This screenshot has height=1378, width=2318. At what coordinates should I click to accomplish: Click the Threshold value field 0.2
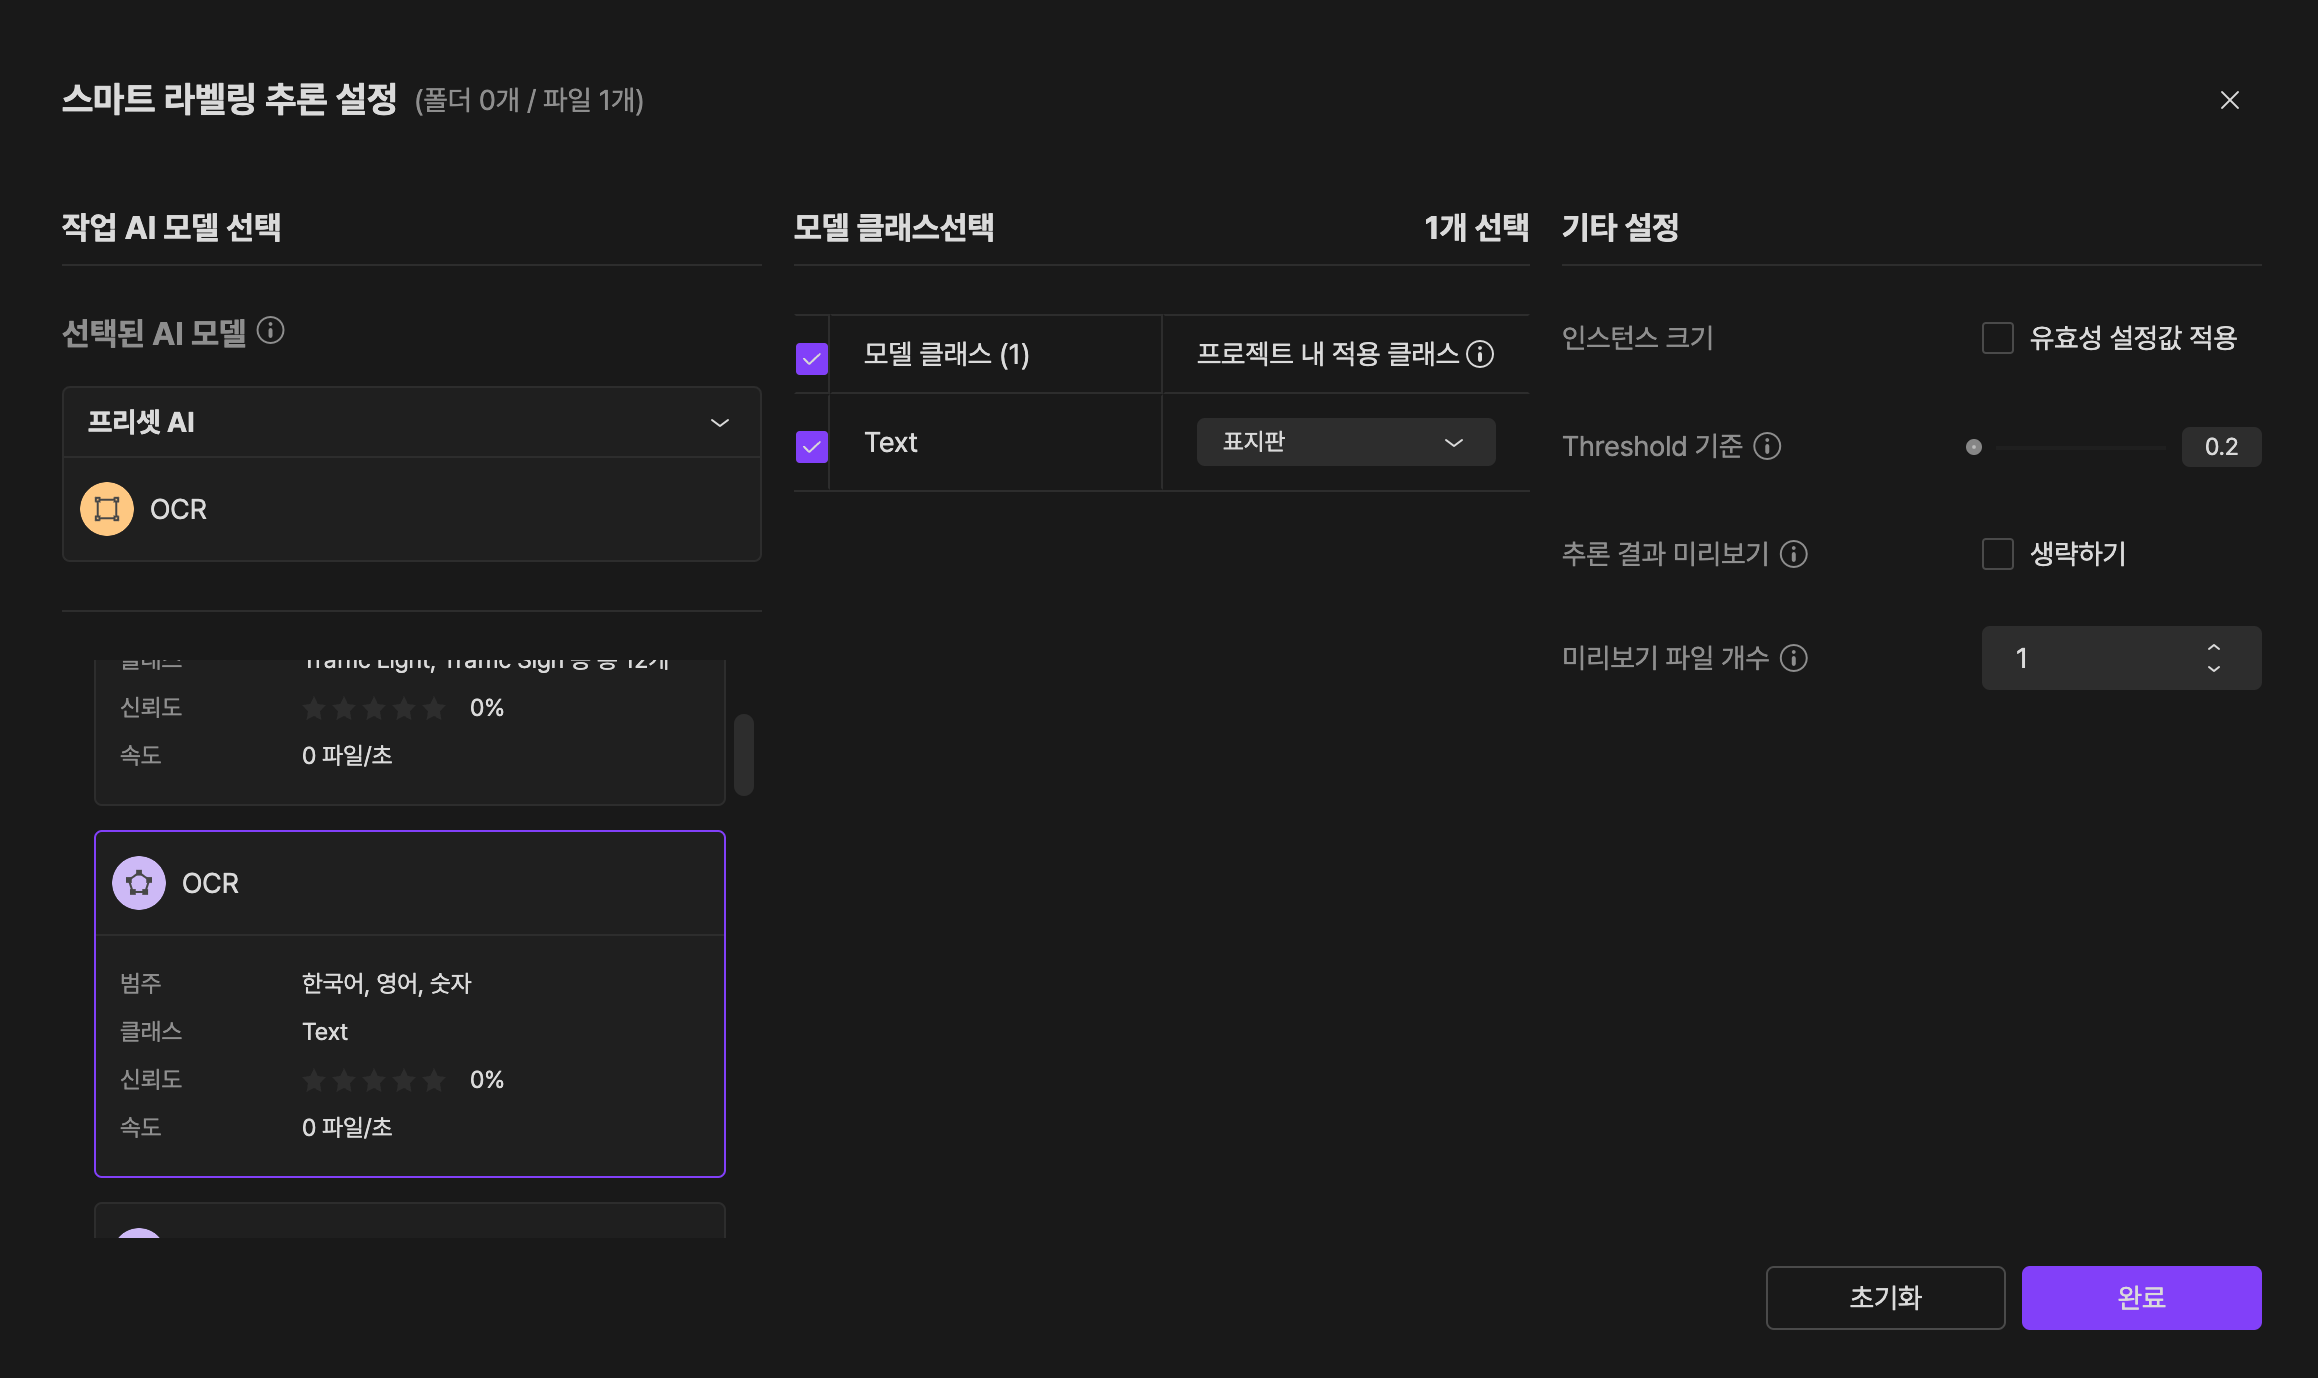(x=2222, y=447)
